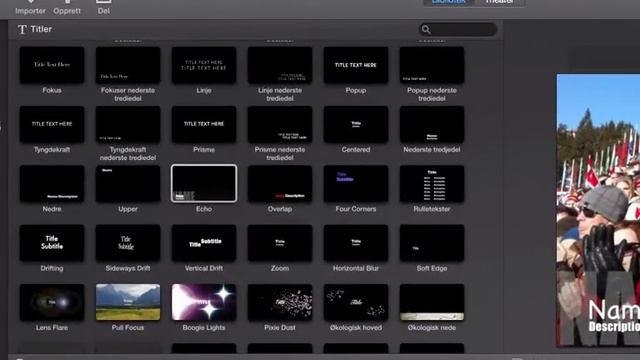This screenshot has height=360, width=640.
Task: Choose the Linje title style
Action: click(x=204, y=65)
